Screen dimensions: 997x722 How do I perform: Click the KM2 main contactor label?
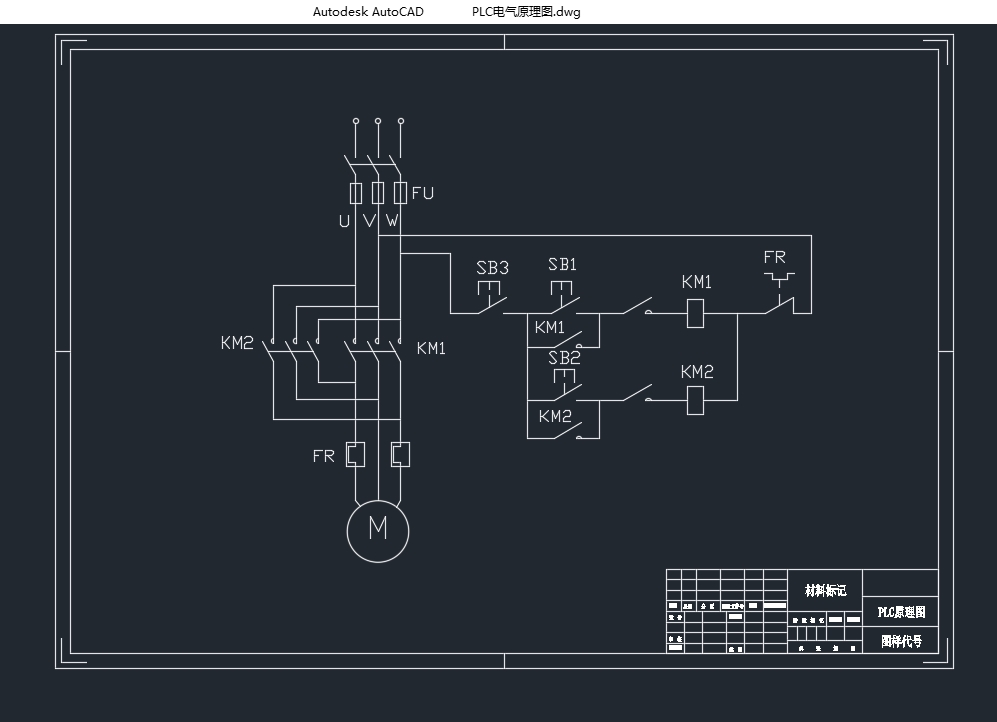(x=237, y=343)
